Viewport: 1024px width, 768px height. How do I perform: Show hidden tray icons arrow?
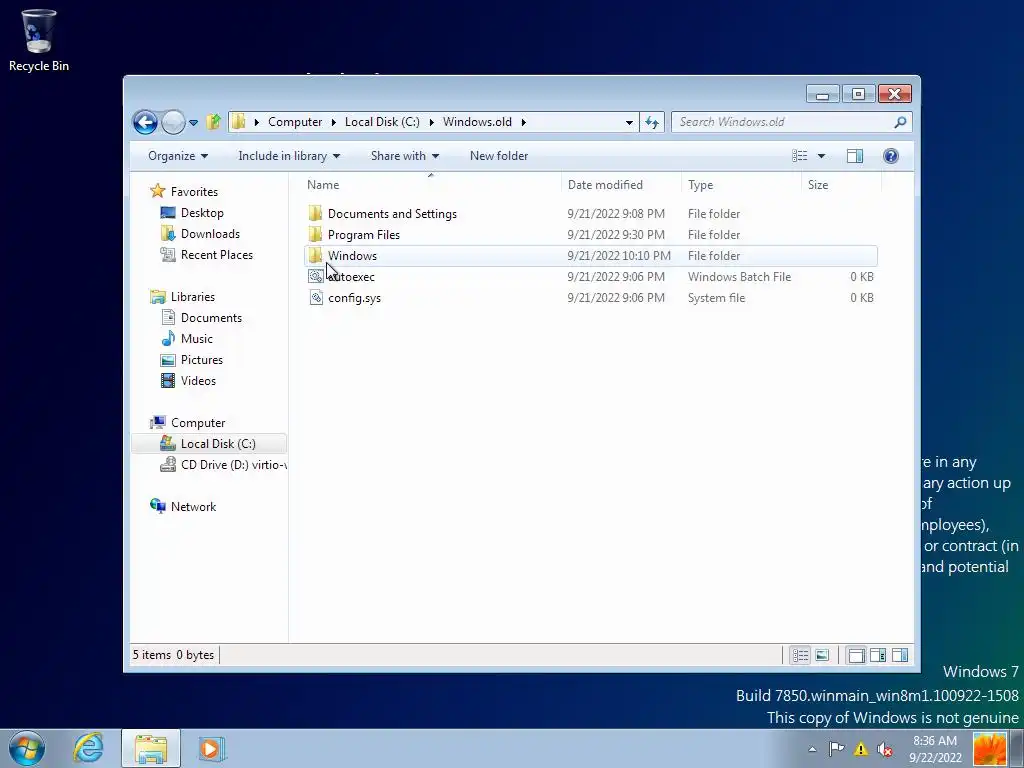pyautogui.click(x=812, y=749)
